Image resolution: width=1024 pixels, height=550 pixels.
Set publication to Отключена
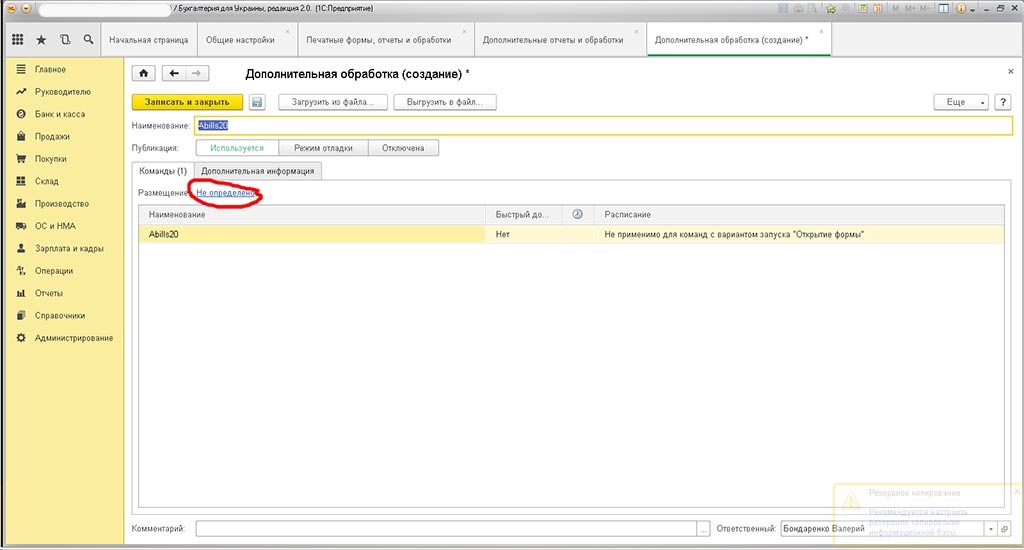pos(403,148)
